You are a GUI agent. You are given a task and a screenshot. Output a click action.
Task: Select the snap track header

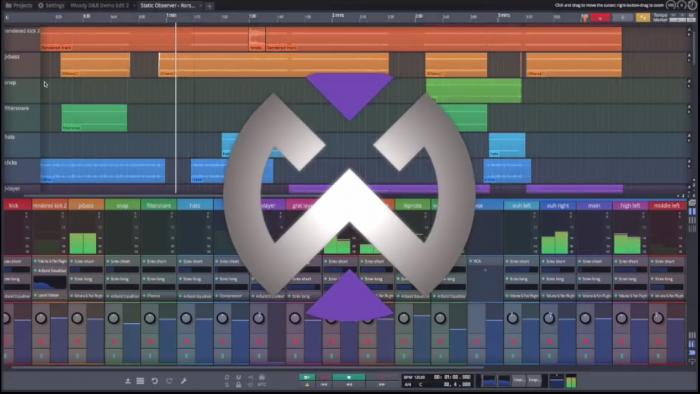click(x=21, y=91)
